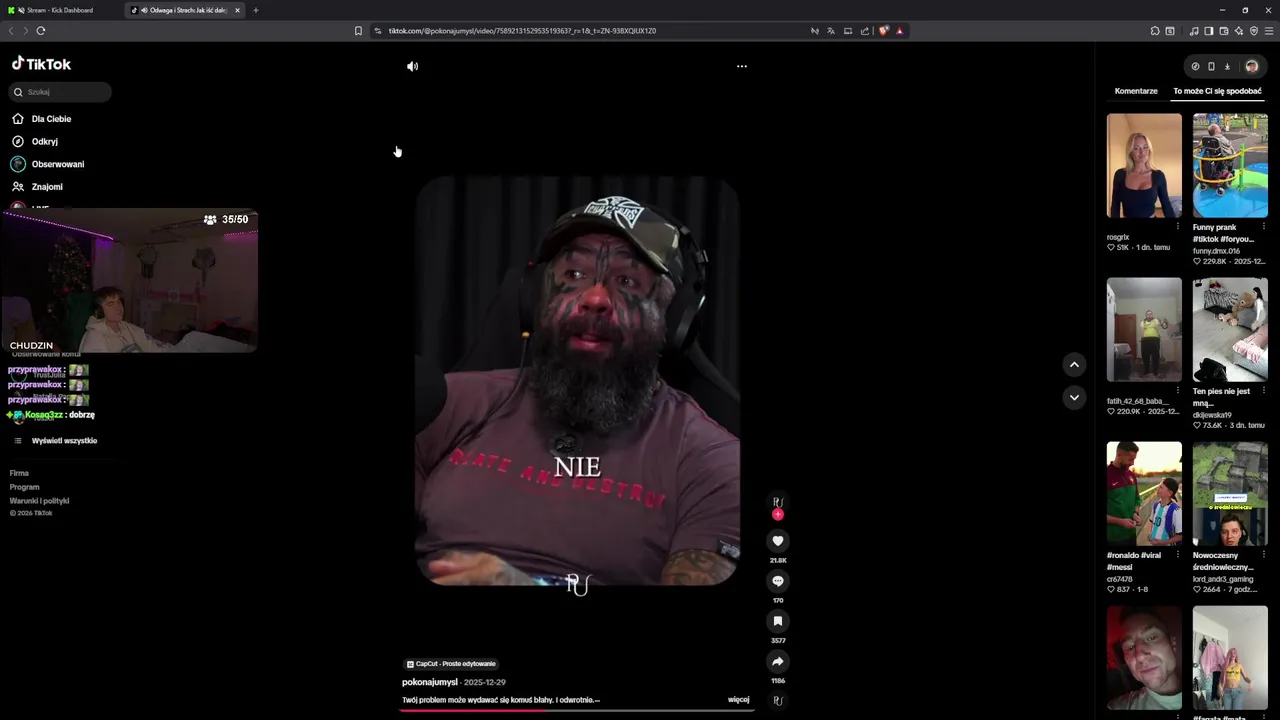
Task: Go to next video with down chevron
Action: coord(1074,397)
